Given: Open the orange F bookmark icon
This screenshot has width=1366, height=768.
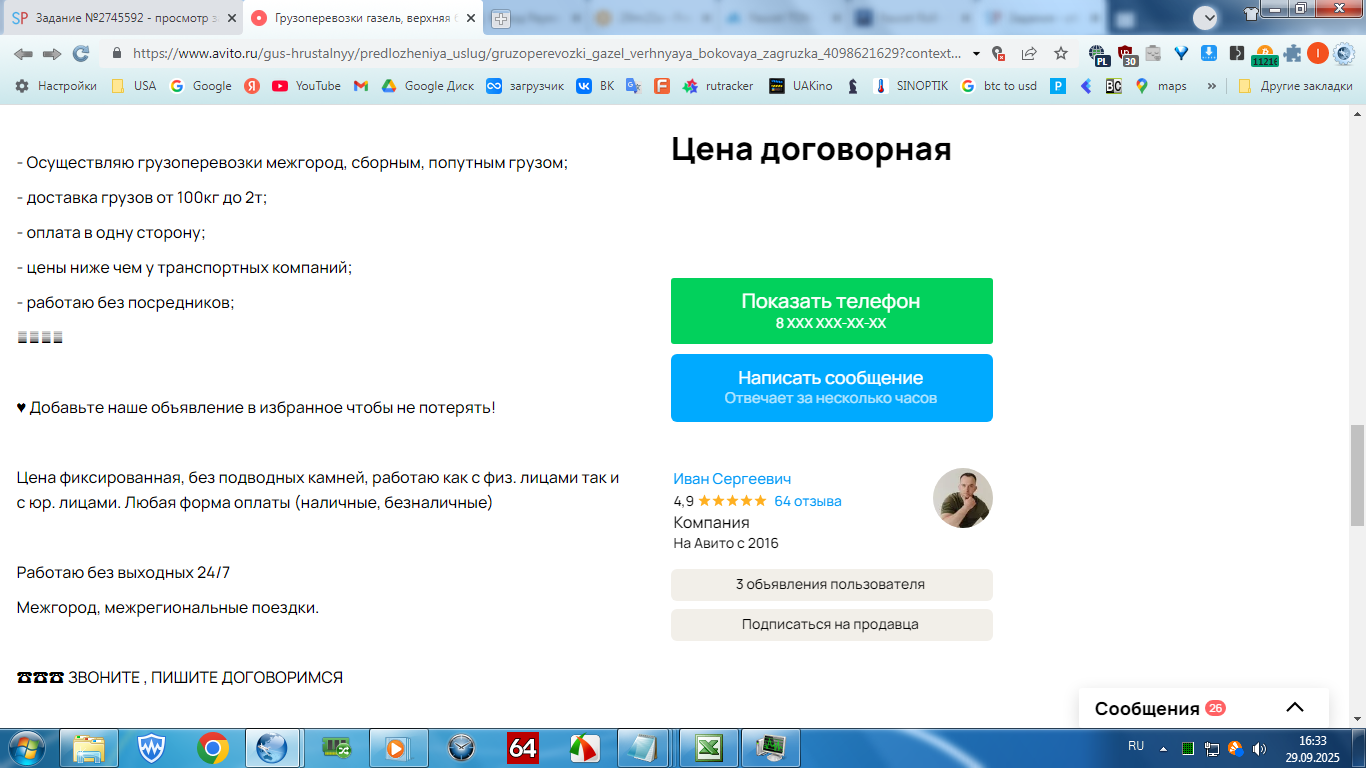Looking at the screenshot, I should click(661, 86).
